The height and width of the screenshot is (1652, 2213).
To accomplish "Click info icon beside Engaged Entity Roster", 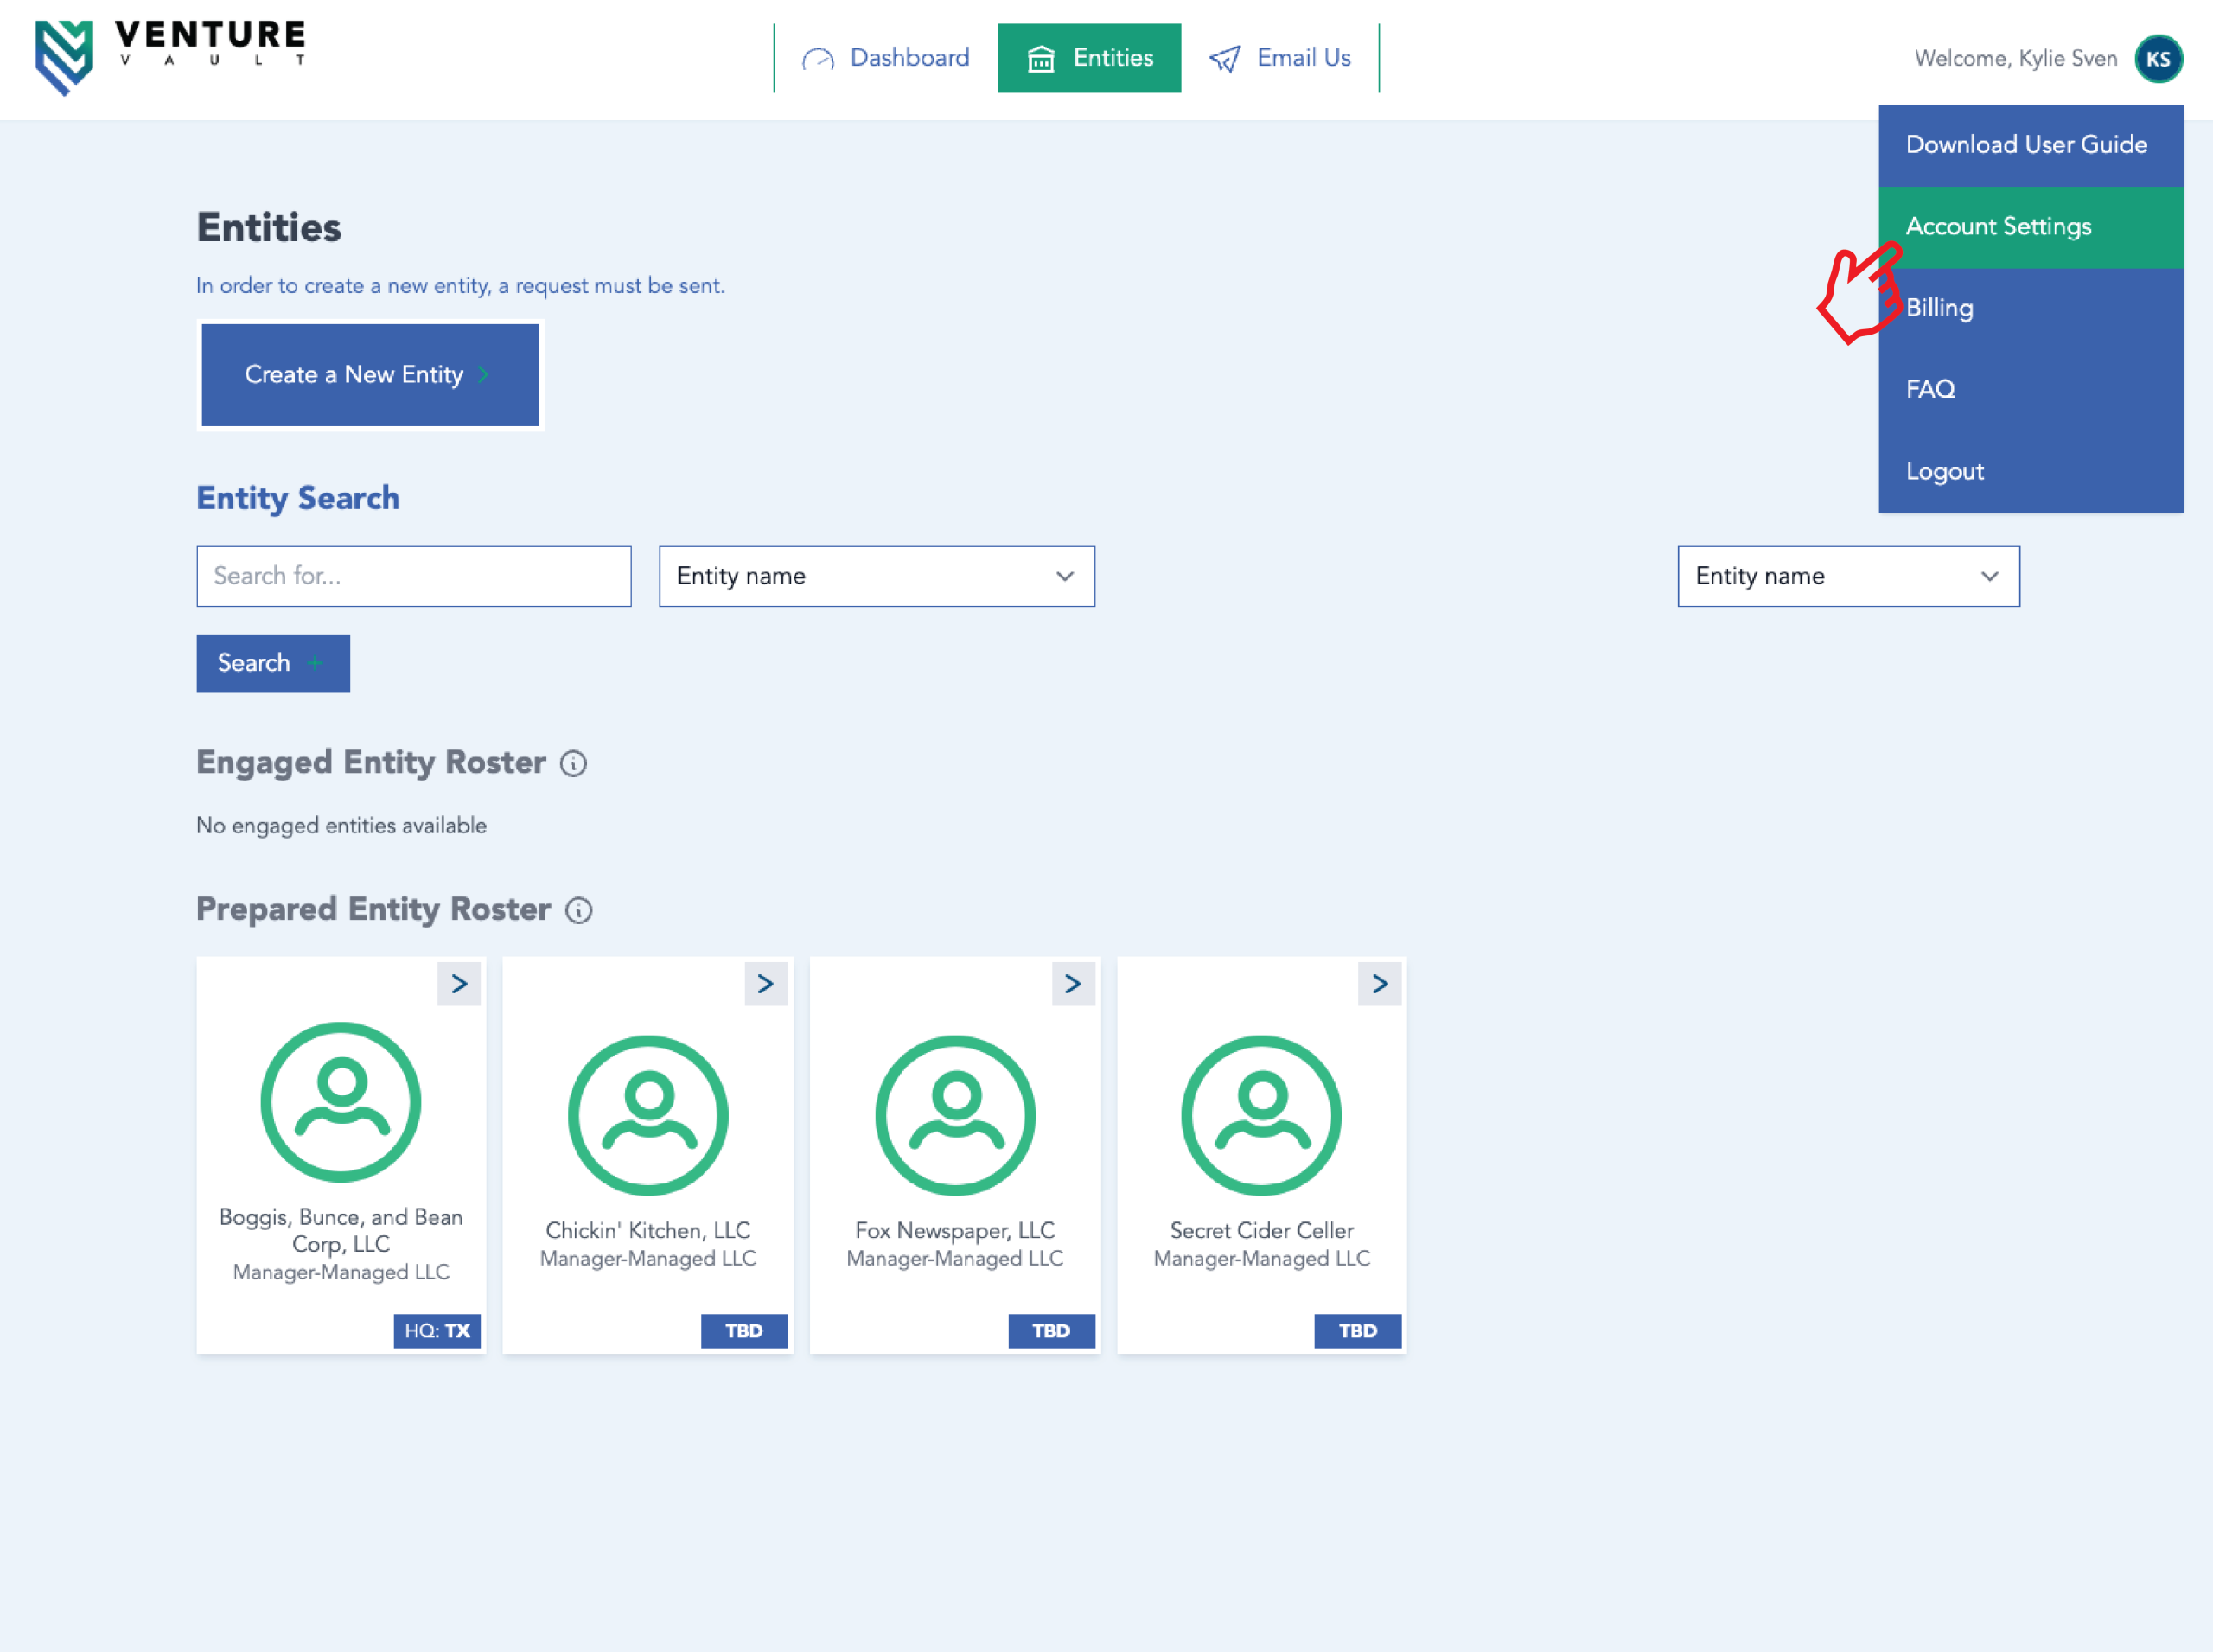I will tap(573, 764).
